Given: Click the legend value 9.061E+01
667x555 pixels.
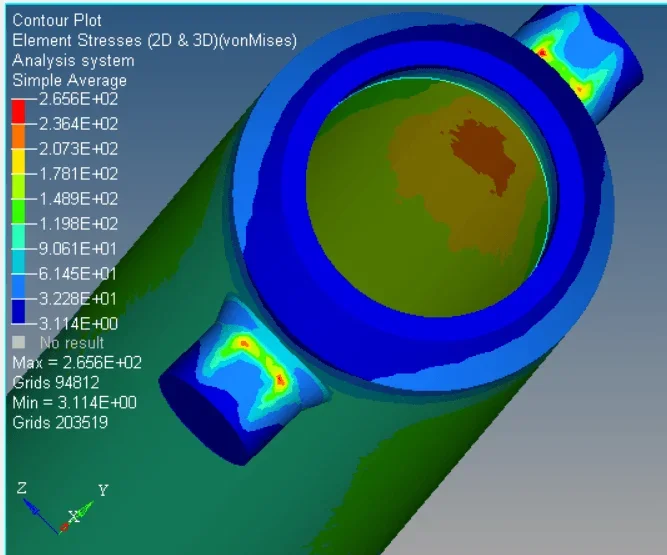Looking at the screenshot, I should (x=78, y=249).
